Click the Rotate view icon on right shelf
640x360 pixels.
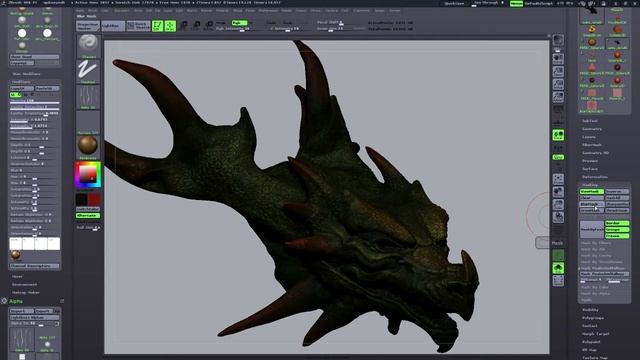tap(558, 217)
